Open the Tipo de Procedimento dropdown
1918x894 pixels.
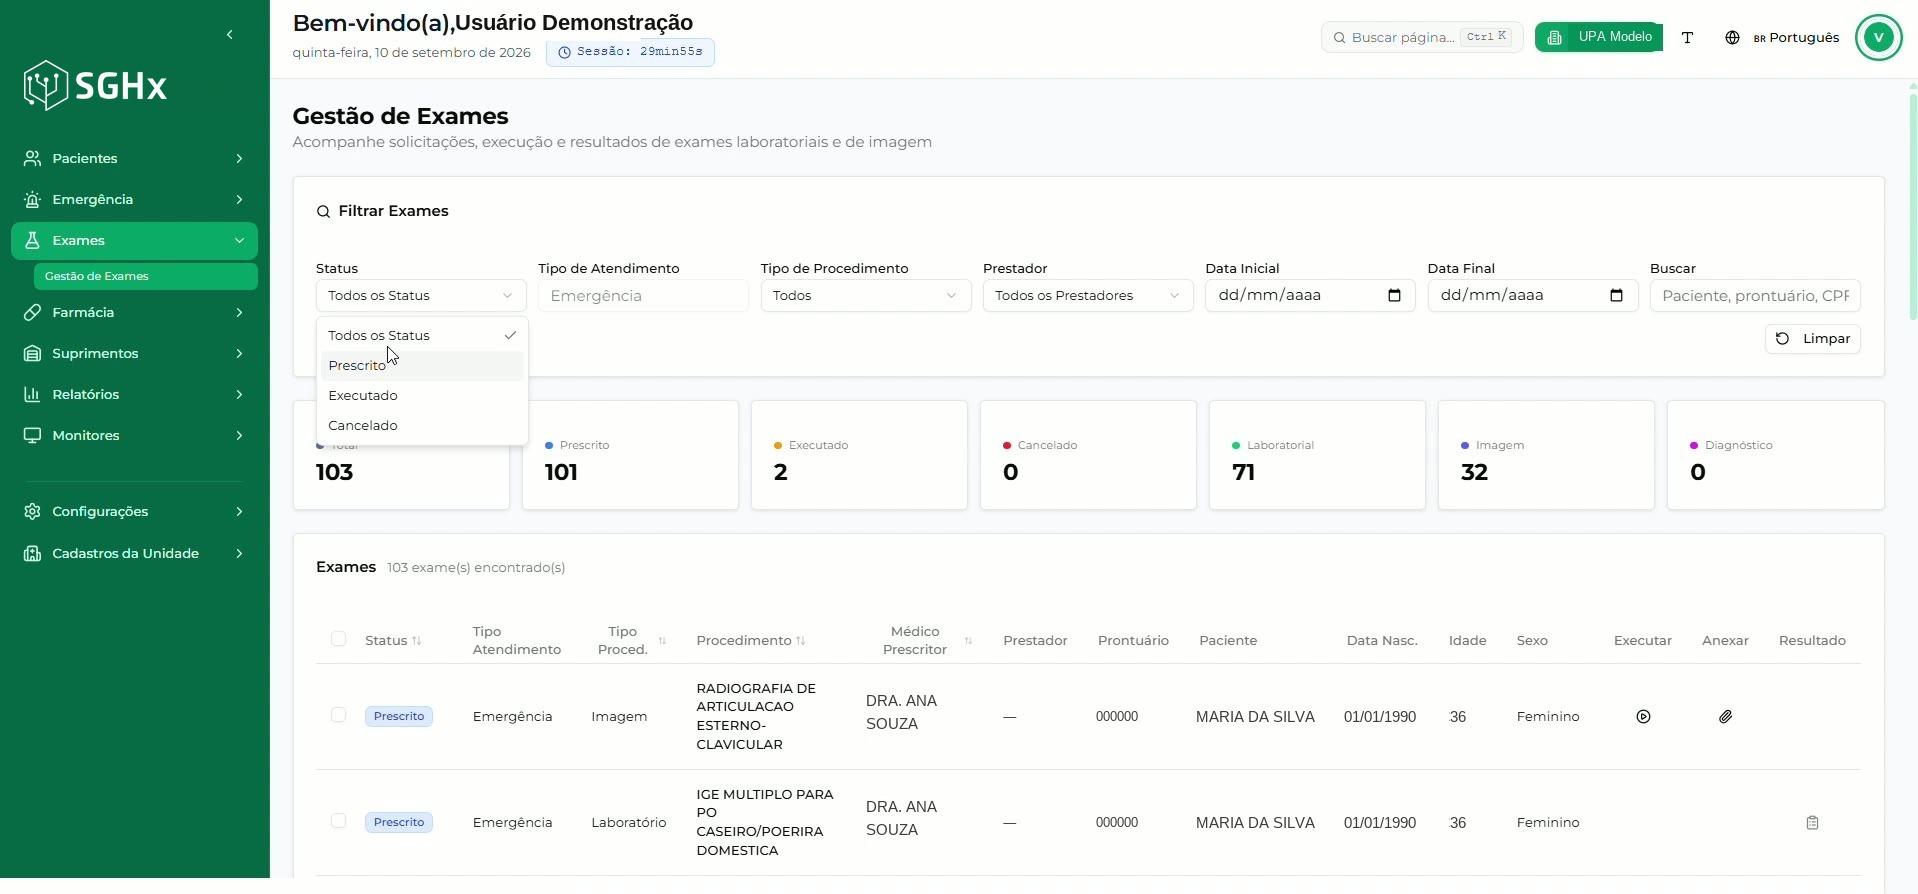coord(866,296)
